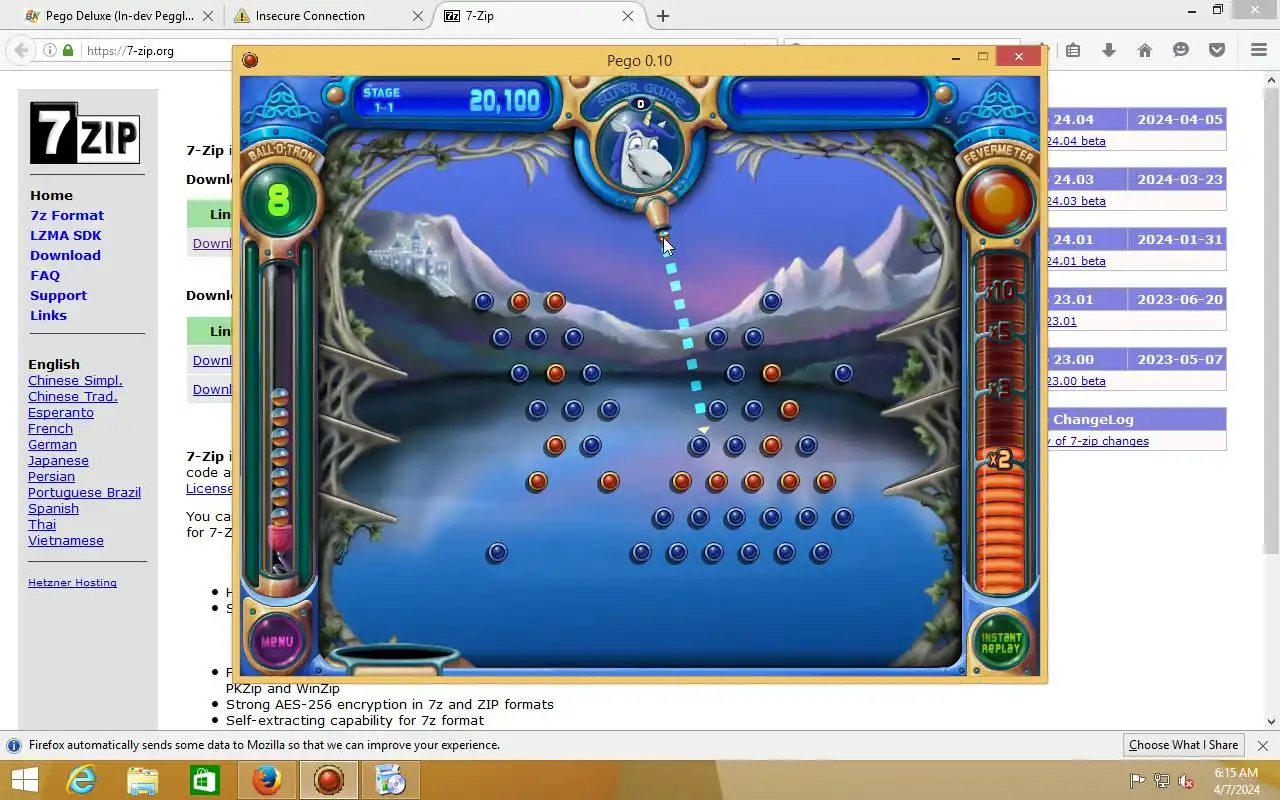This screenshot has width=1280, height=800.
Task: Close the Insecure Connection tab
Action: pyautogui.click(x=418, y=16)
